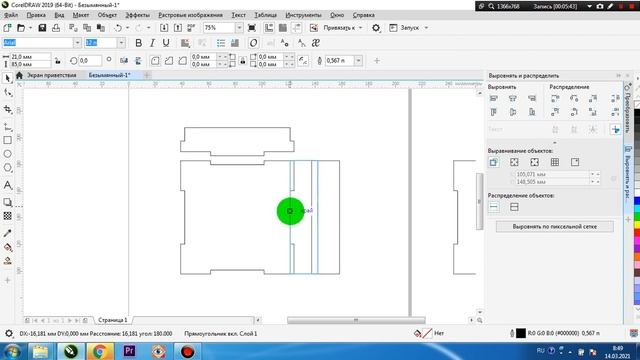This screenshot has height=360, width=640.
Task: Choose align to Page edge option
Action: coord(514,162)
